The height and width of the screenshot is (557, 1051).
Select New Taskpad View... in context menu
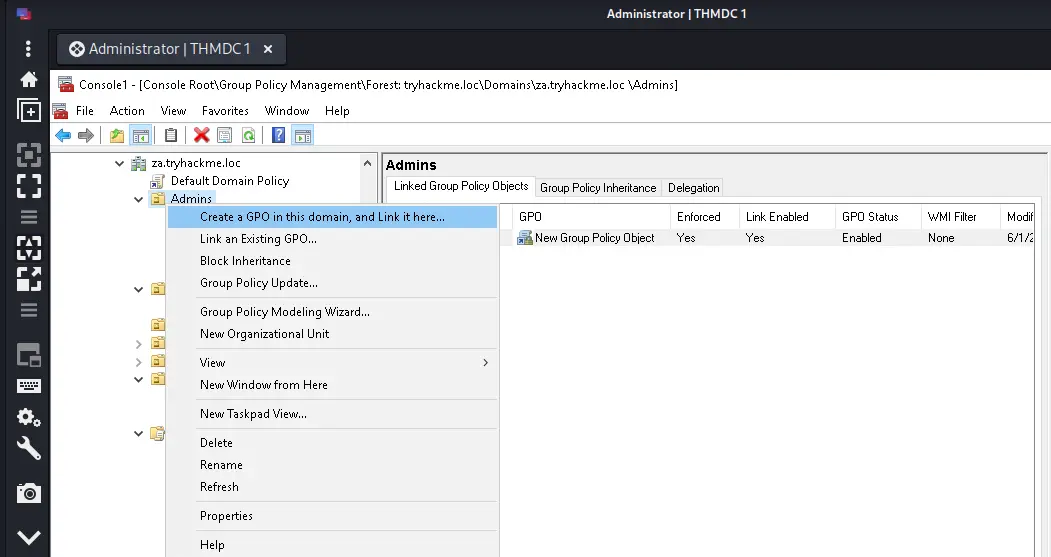pos(332,414)
